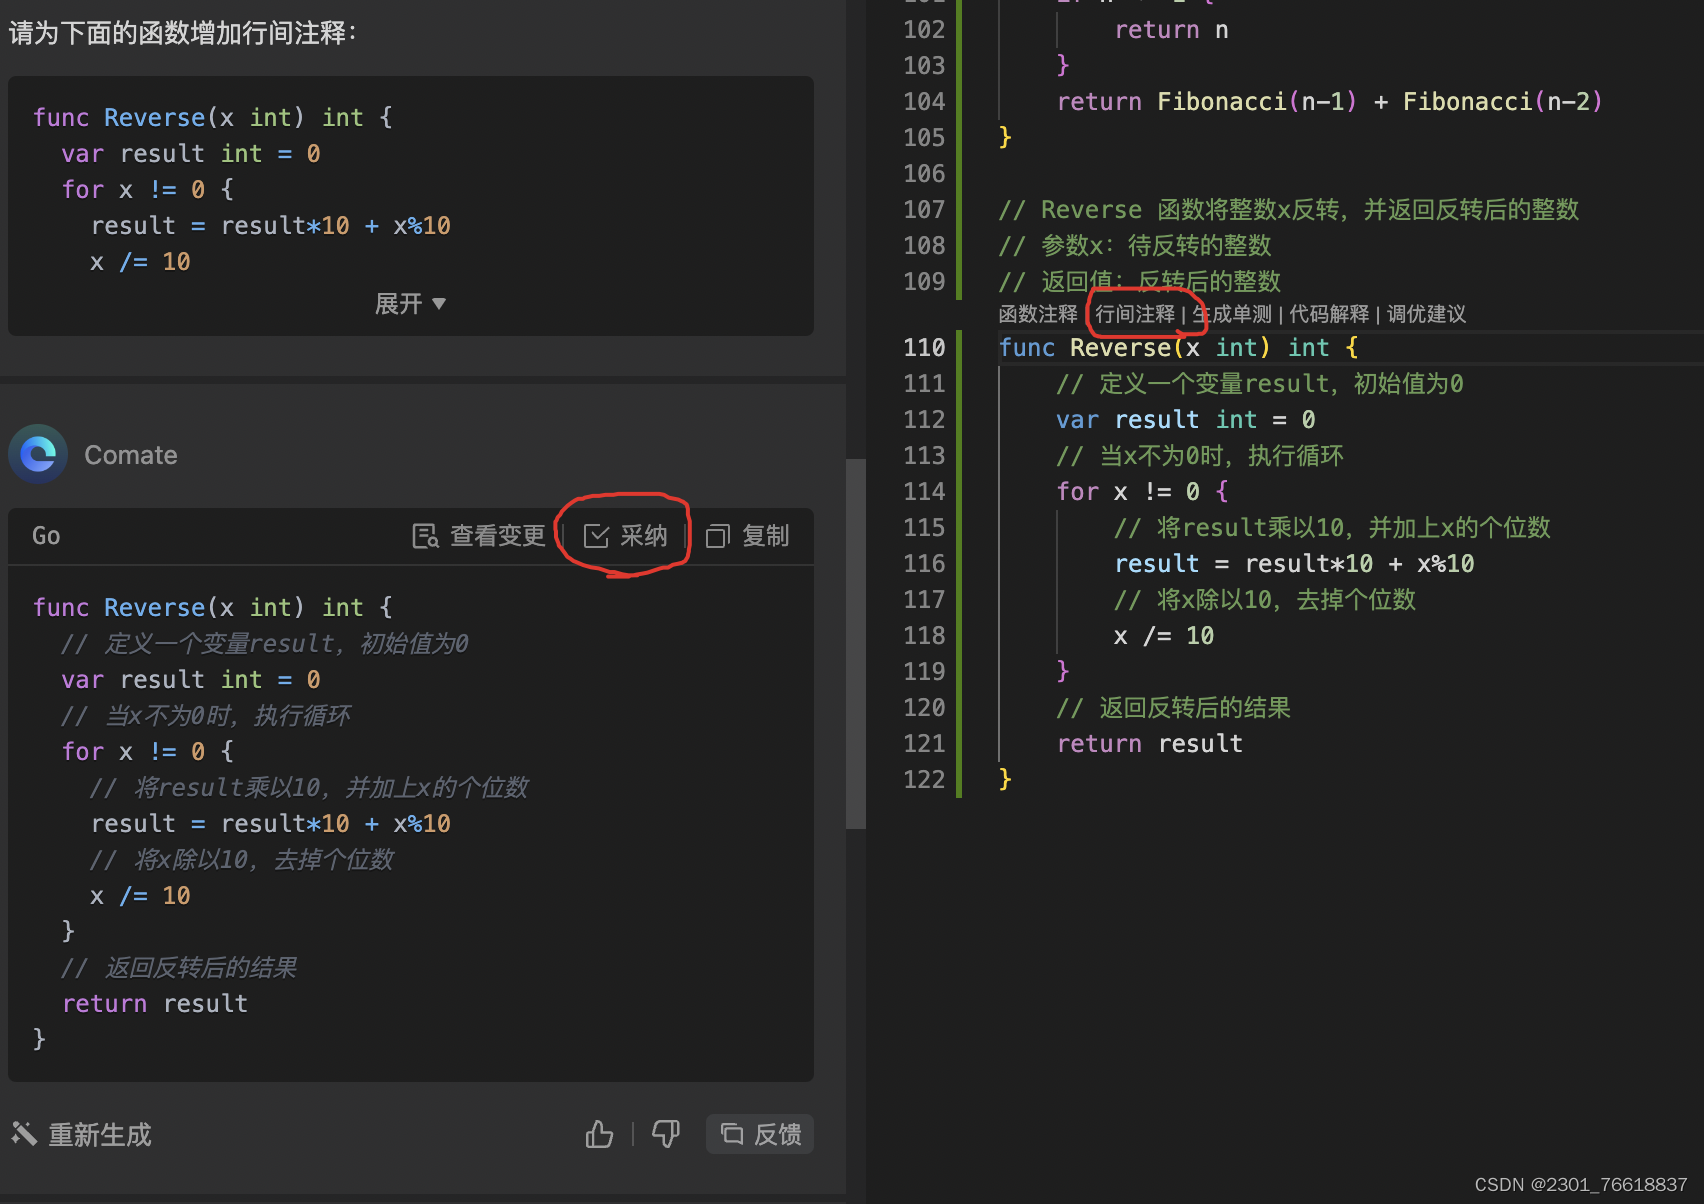Click the 代码解释 code lens link
The image size is (1704, 1204).
coord(1329,314)
